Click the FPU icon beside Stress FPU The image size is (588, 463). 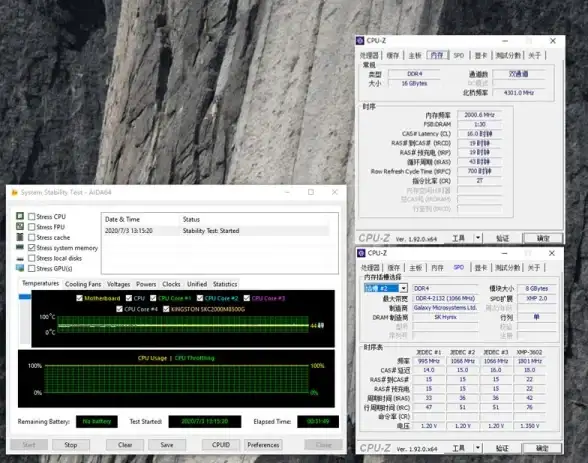[x=20, y=226]
